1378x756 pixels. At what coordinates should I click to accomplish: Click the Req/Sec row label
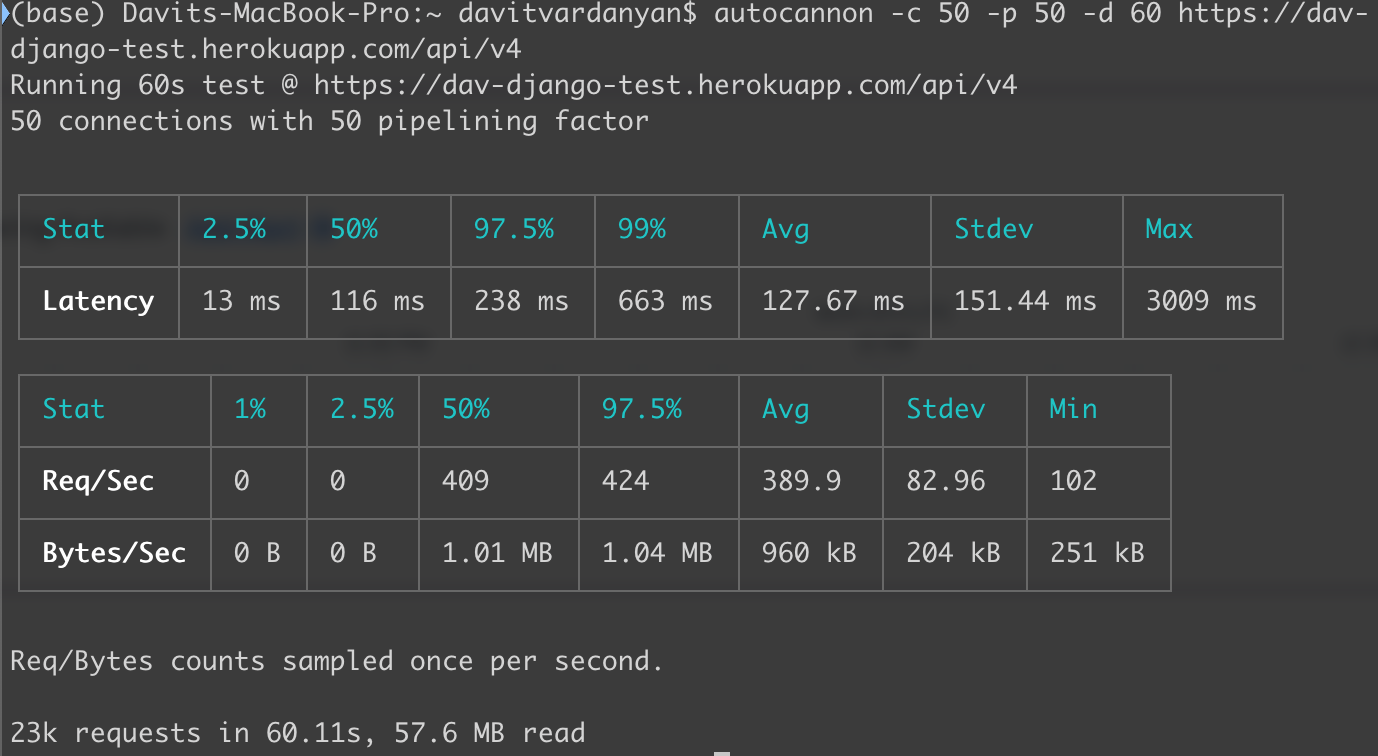pyautogui.click(x=98, y=481)
